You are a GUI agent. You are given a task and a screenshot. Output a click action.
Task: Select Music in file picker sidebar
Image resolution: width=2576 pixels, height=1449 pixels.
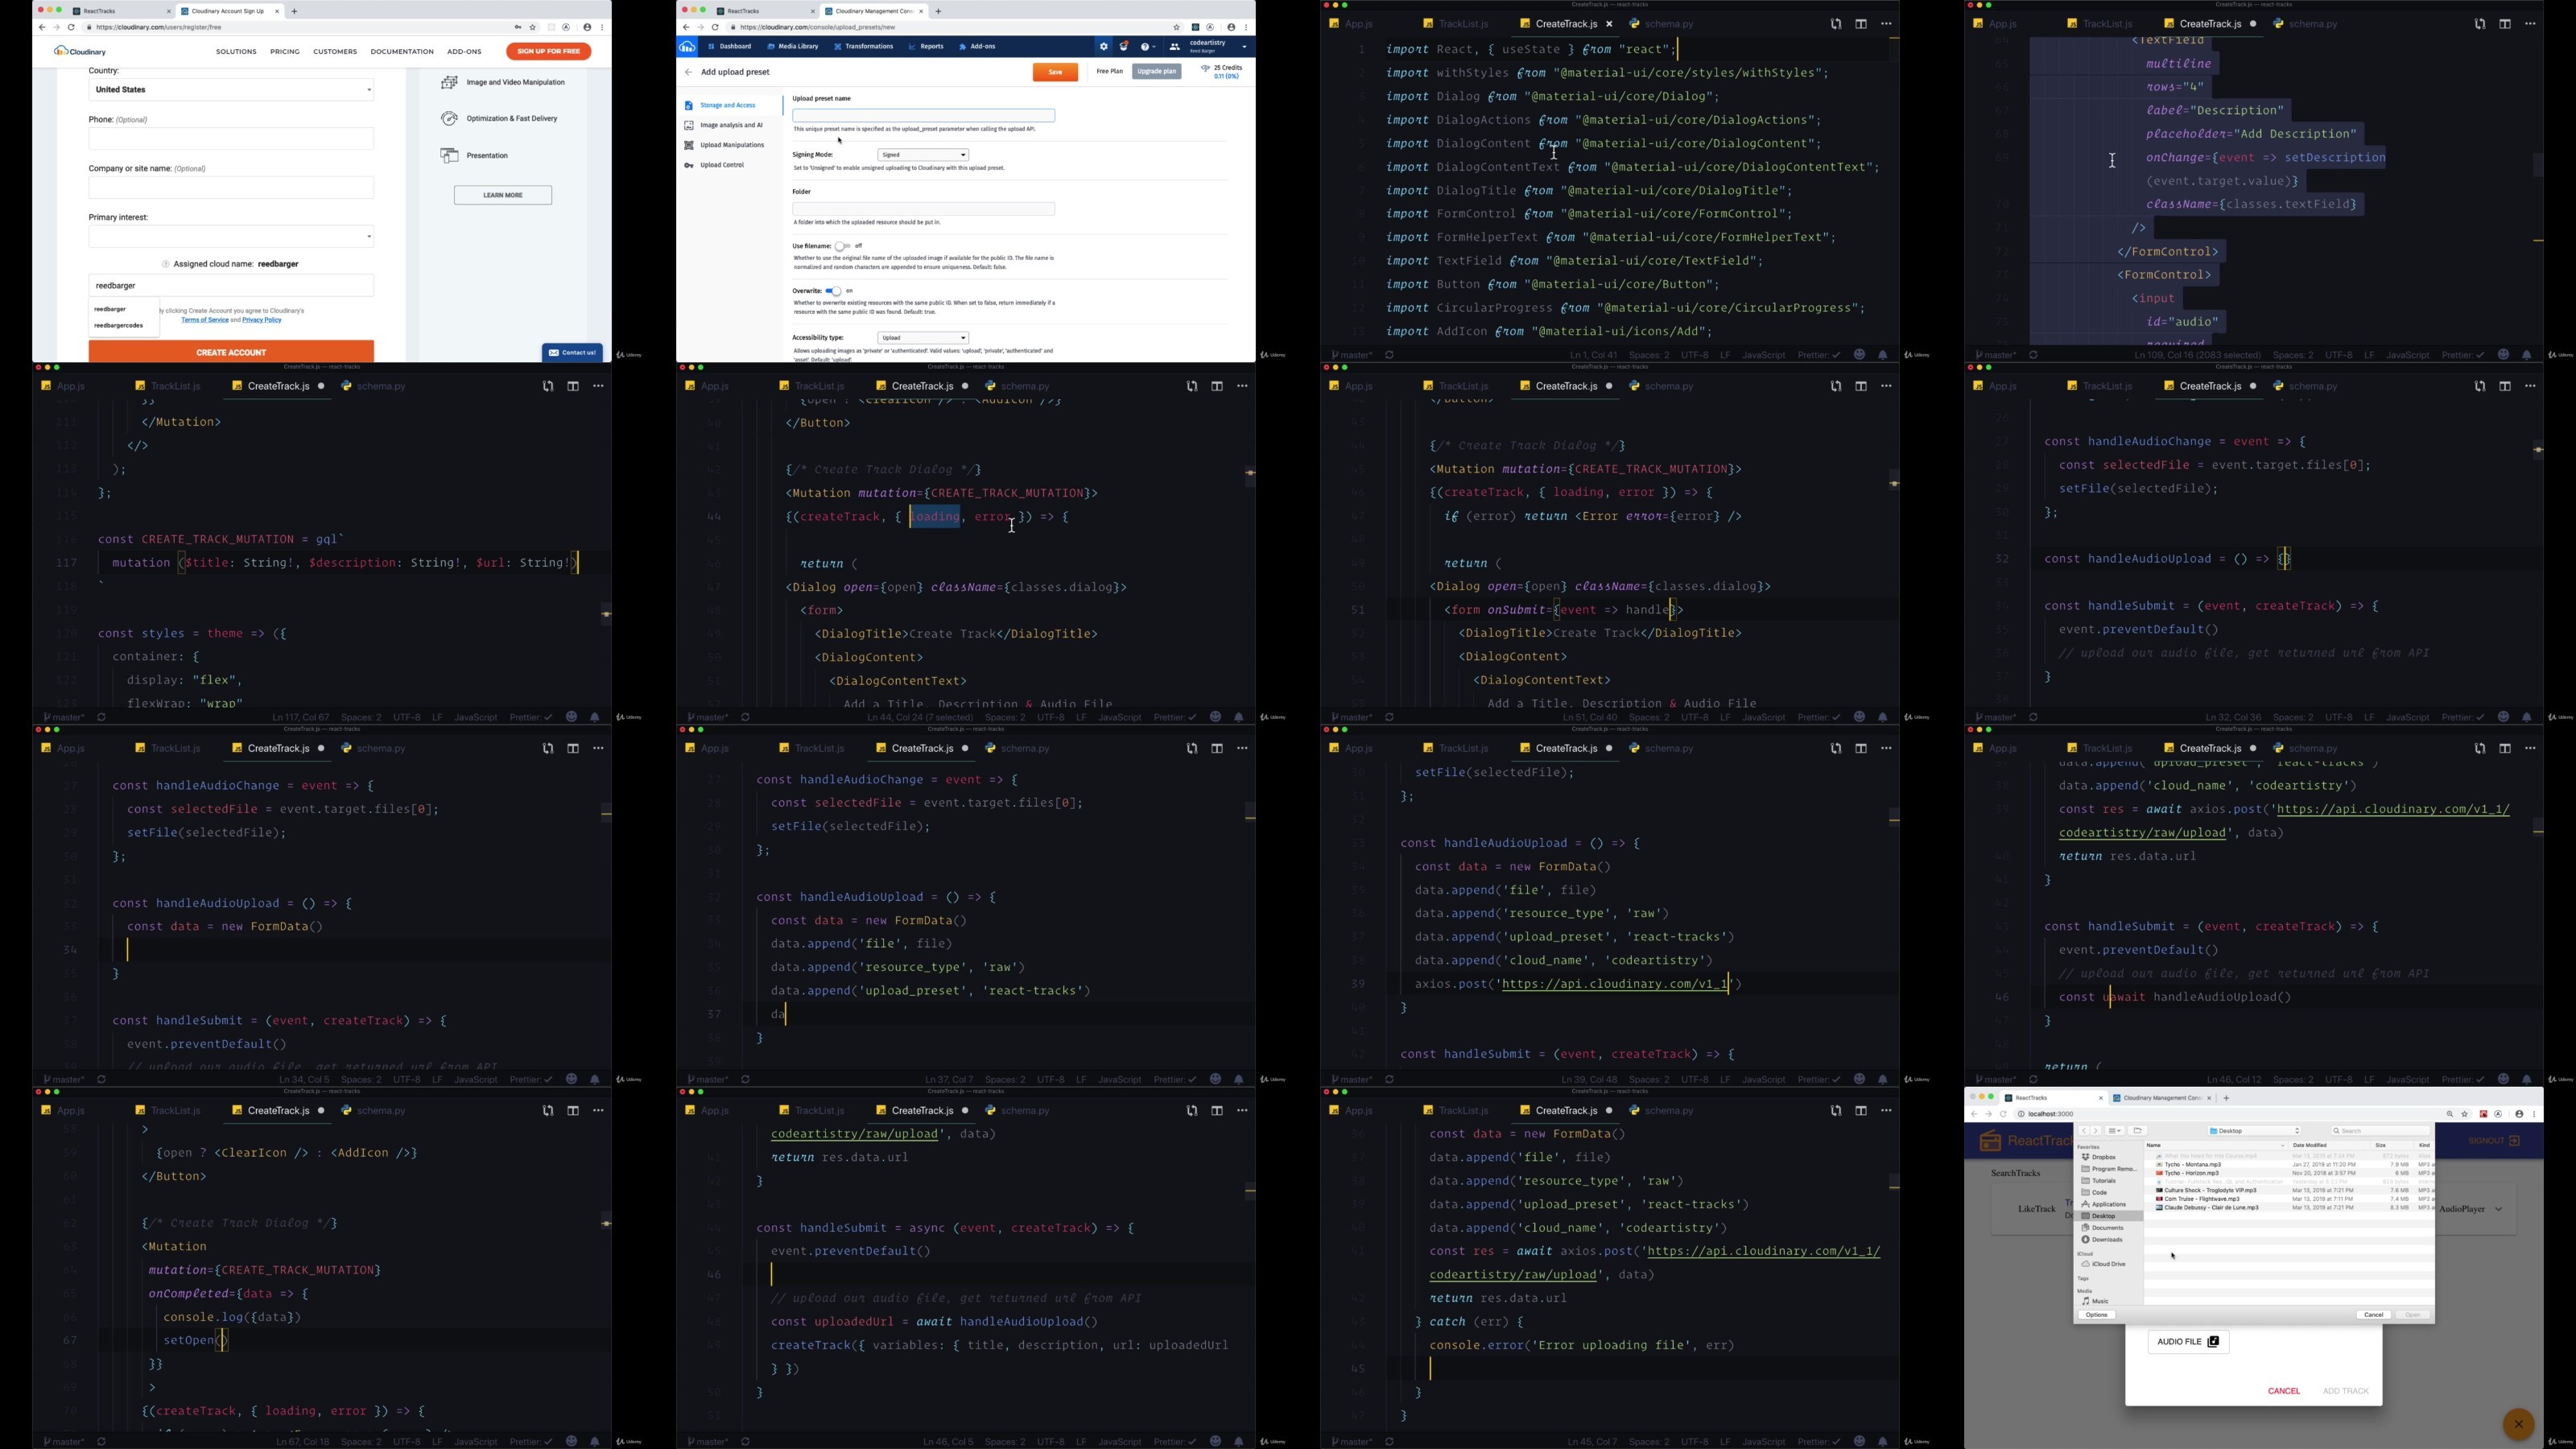[x=2096, y=1303]
